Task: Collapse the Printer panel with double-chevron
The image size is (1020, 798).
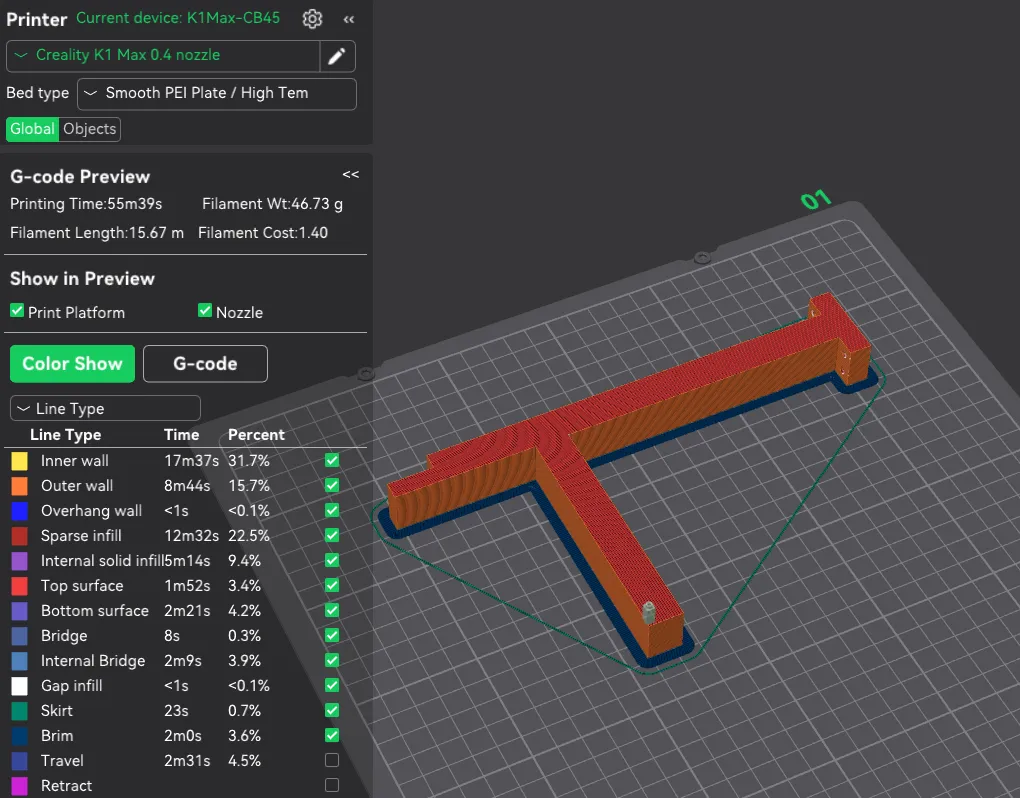Action: 349,20
